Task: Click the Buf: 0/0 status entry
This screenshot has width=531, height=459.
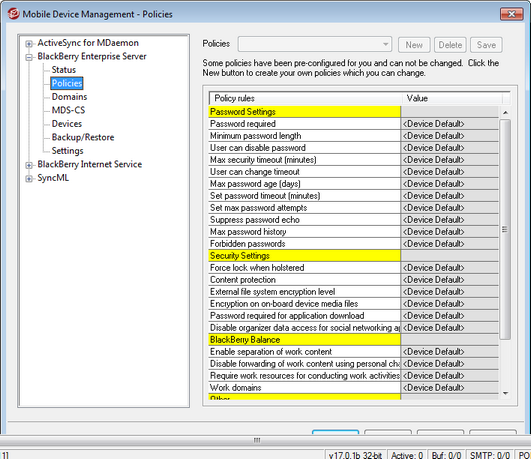Action: (x=446, y=455)
